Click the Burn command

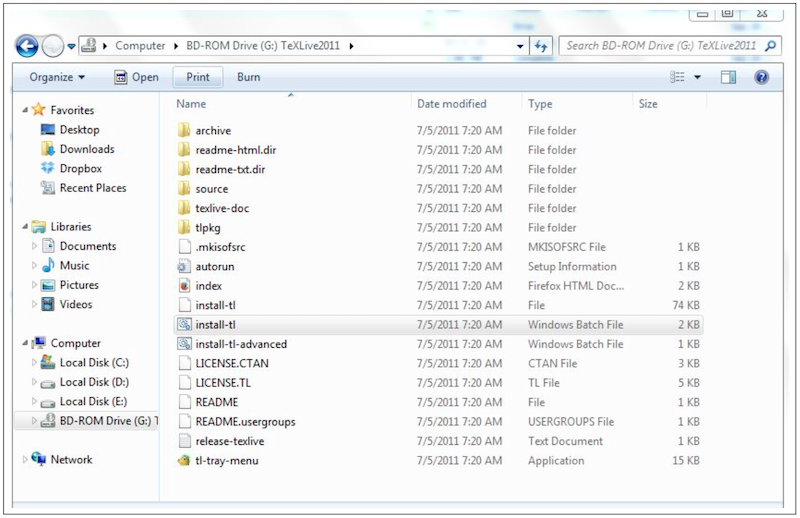tap(248, 77)
